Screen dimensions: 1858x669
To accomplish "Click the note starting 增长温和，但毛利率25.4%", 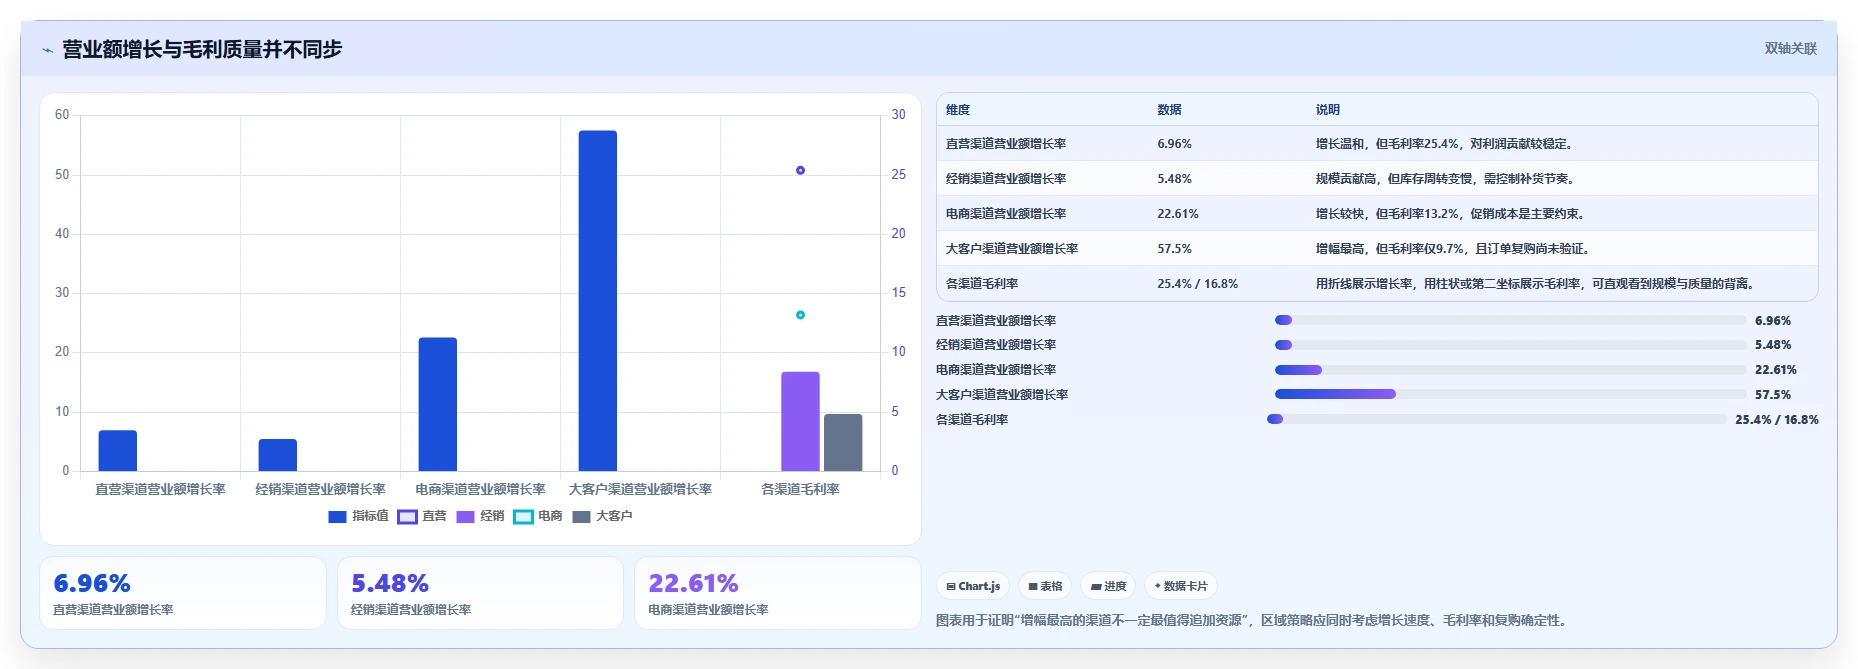I will pos(1446,144).
